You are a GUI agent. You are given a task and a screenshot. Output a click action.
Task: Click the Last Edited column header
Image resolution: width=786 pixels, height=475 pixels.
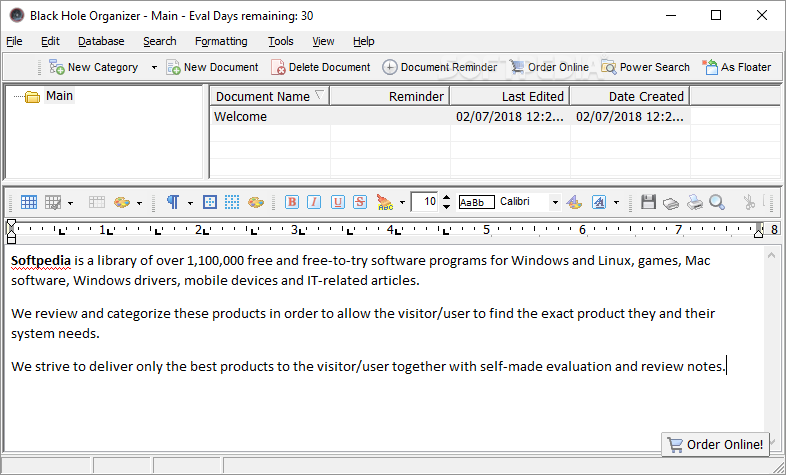pyautogui.click(x=510, y=96)
